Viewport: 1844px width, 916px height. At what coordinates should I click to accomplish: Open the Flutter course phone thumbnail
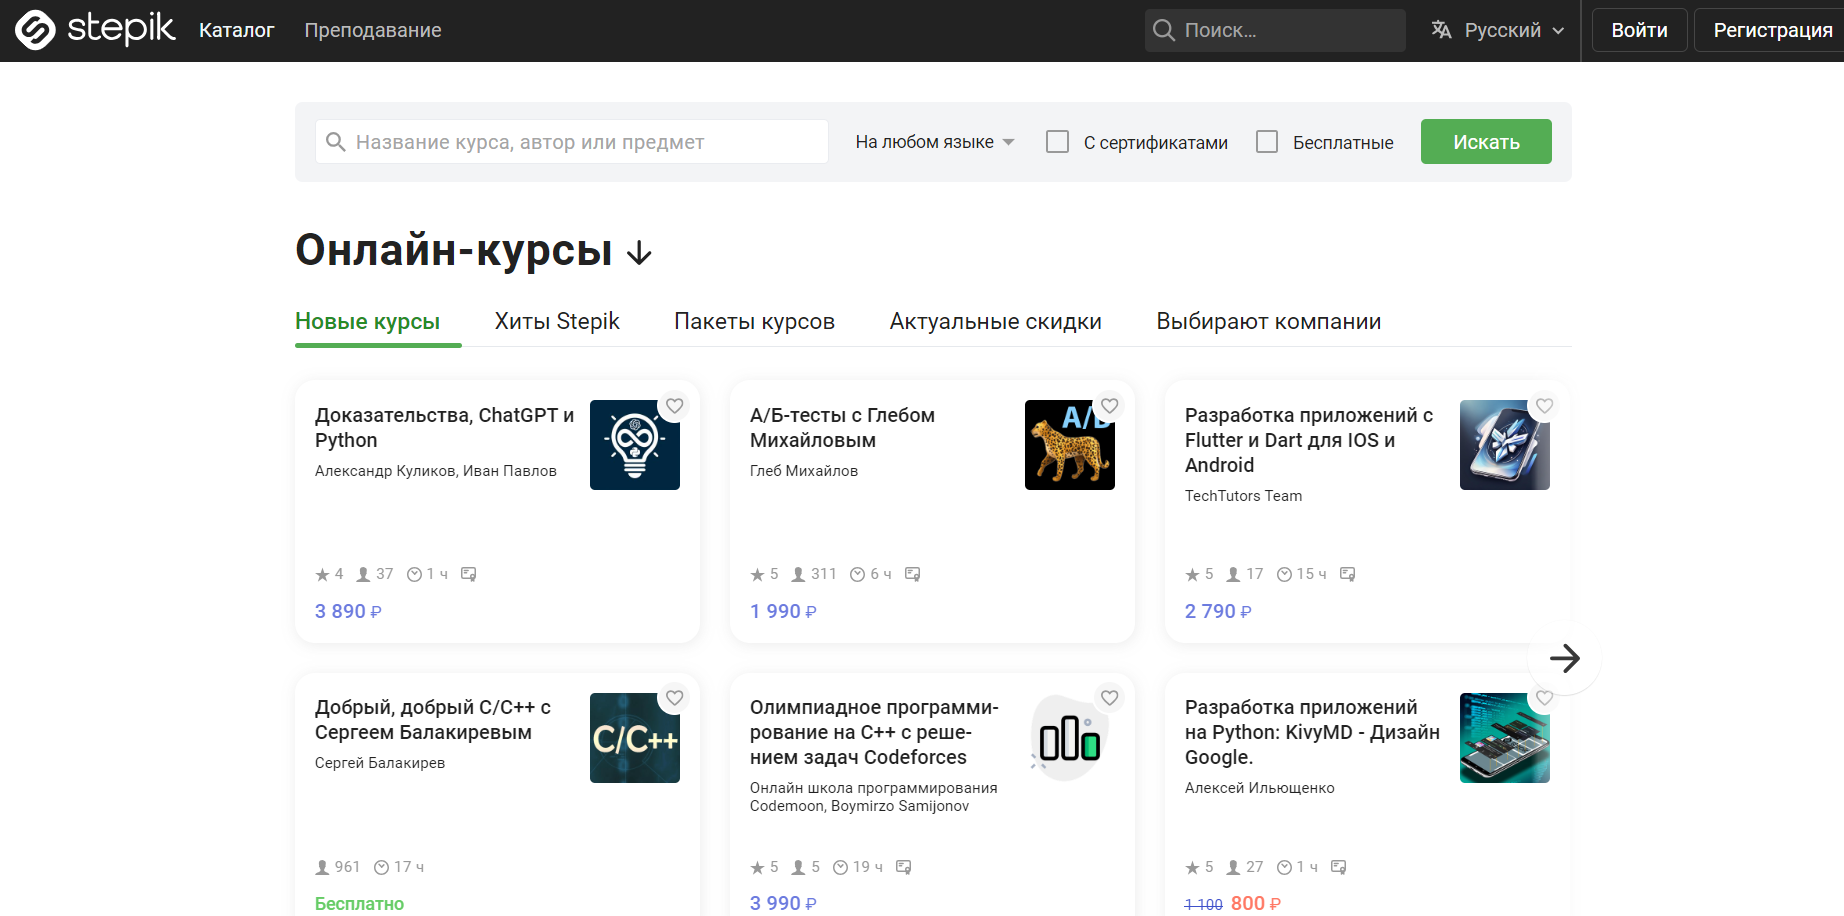coord(1505,445)
